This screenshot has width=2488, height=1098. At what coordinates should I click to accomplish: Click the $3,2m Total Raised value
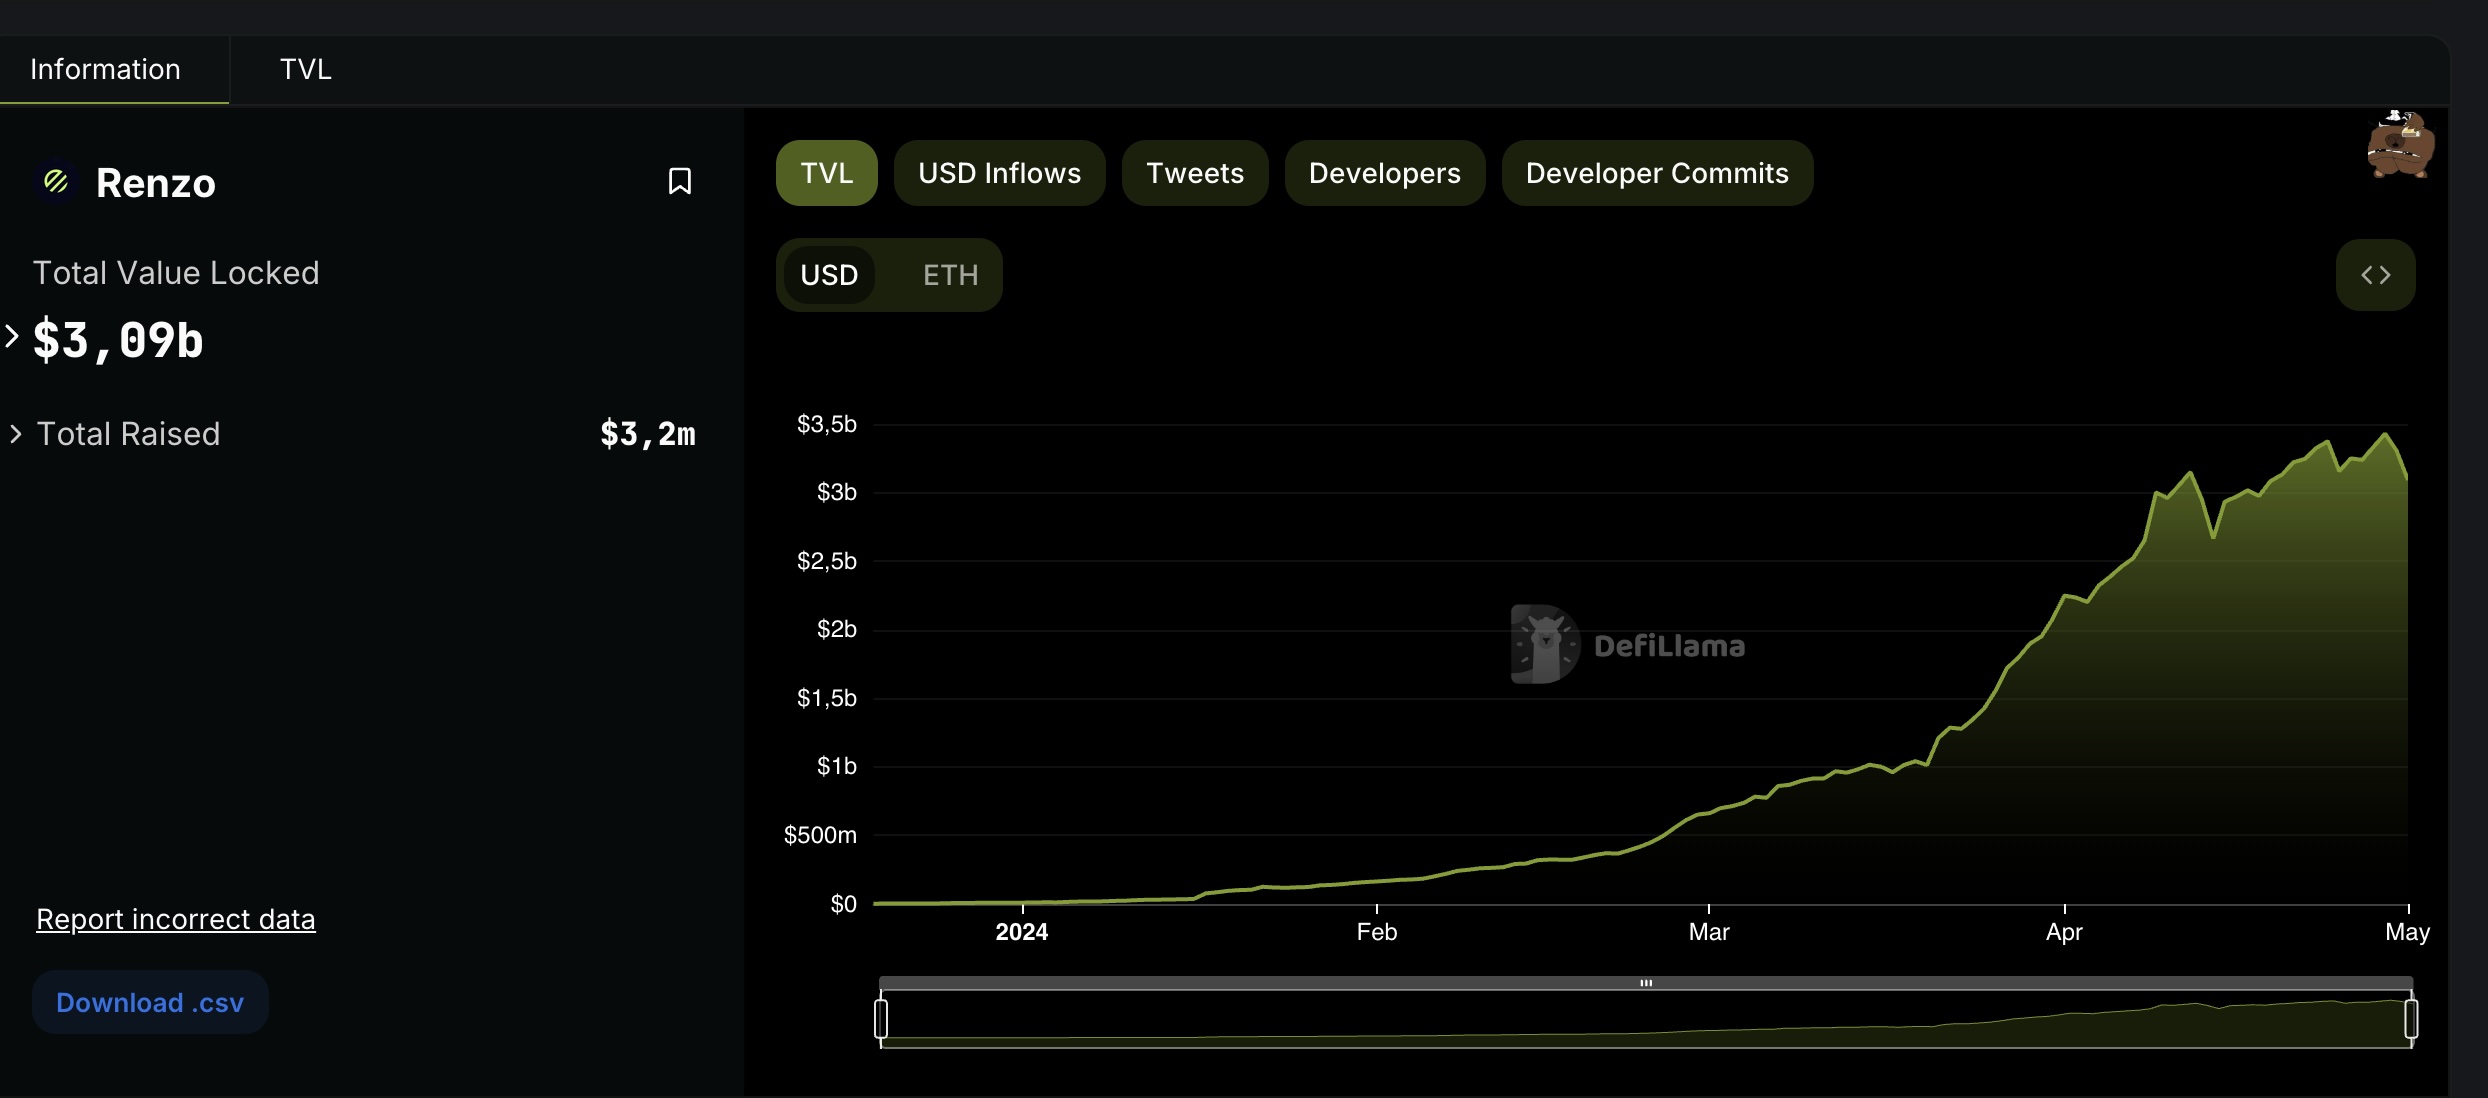tap(648, 434)
